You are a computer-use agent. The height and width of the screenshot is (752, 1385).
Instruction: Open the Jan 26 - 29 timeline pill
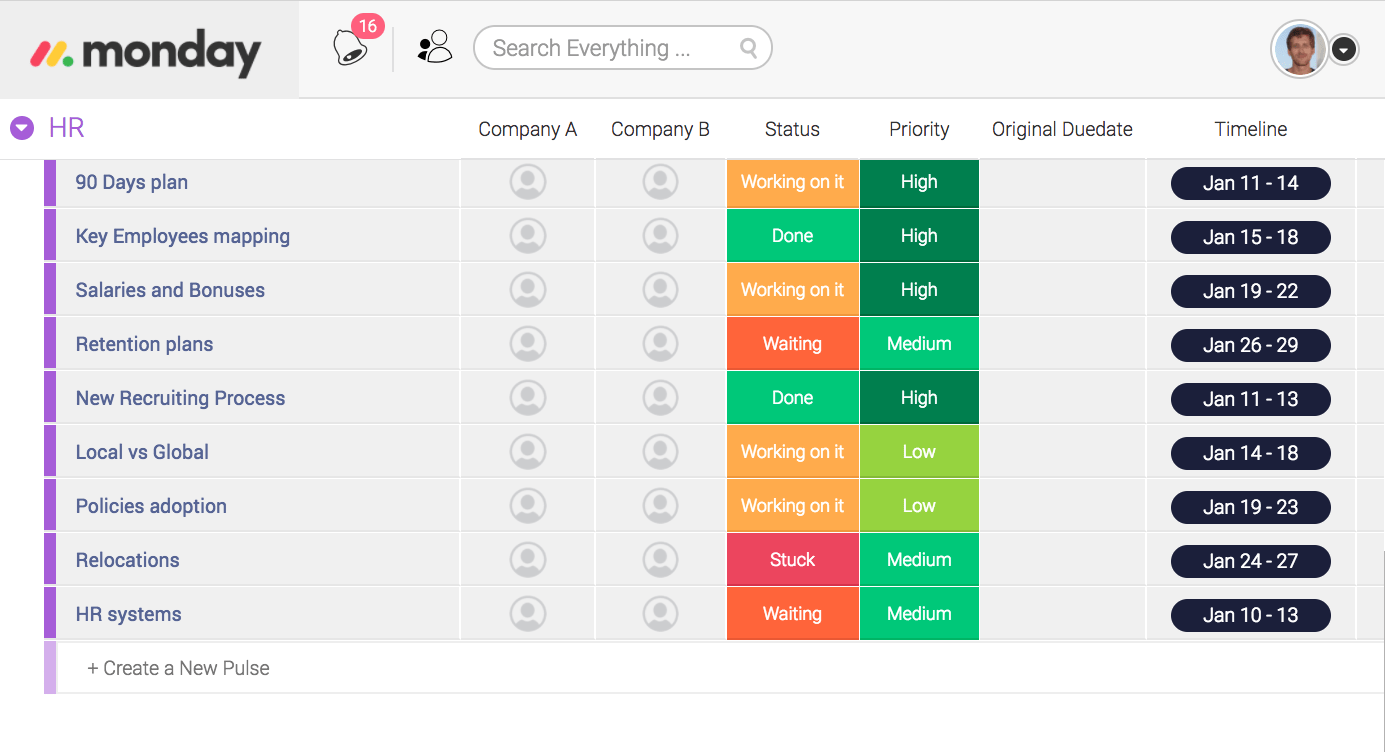click(1251, 345)
